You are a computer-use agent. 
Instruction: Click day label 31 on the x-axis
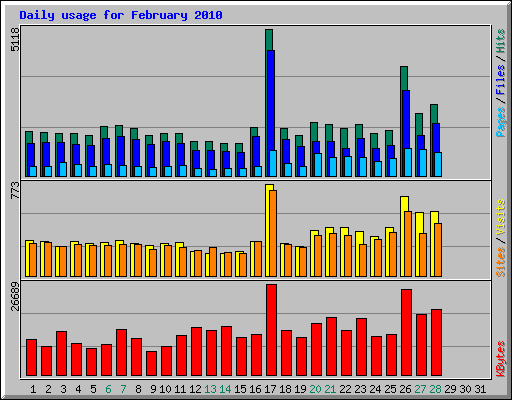click(x=480, y=389)
